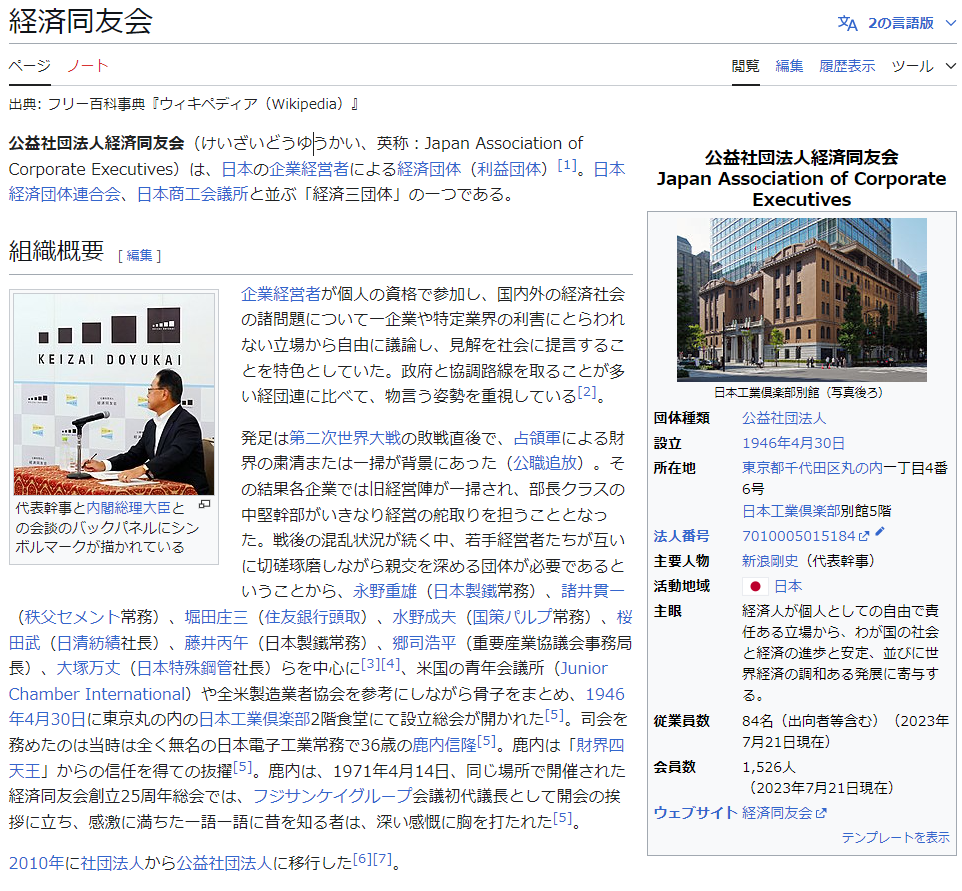Follow the 公職追放 link
The height and width of the screenshot is (891, 962).
(x=545, y=463)
